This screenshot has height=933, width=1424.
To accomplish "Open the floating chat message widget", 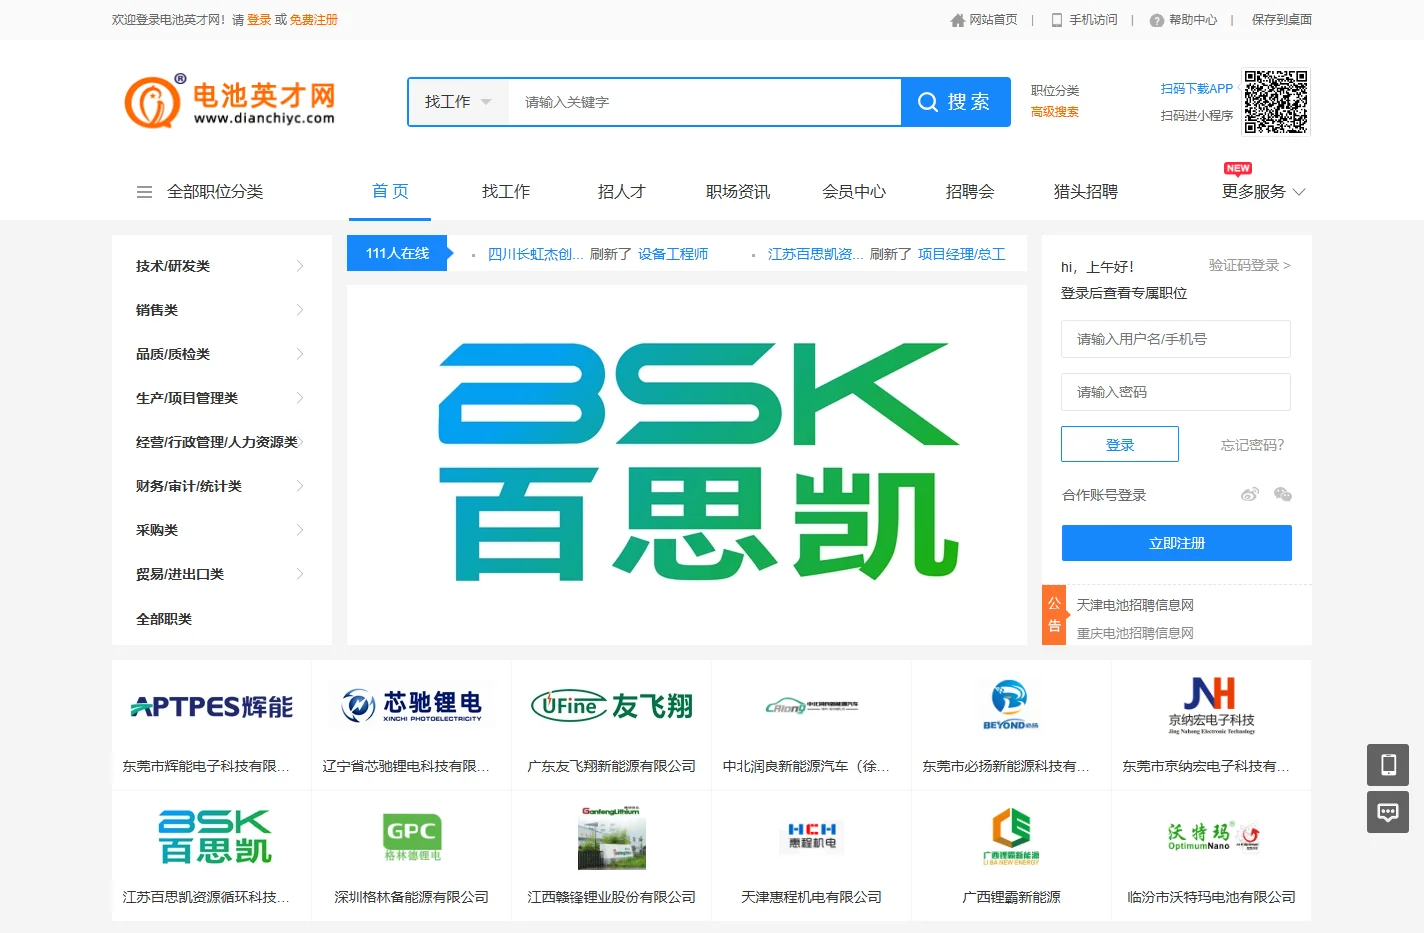I will coord(1388,812).
